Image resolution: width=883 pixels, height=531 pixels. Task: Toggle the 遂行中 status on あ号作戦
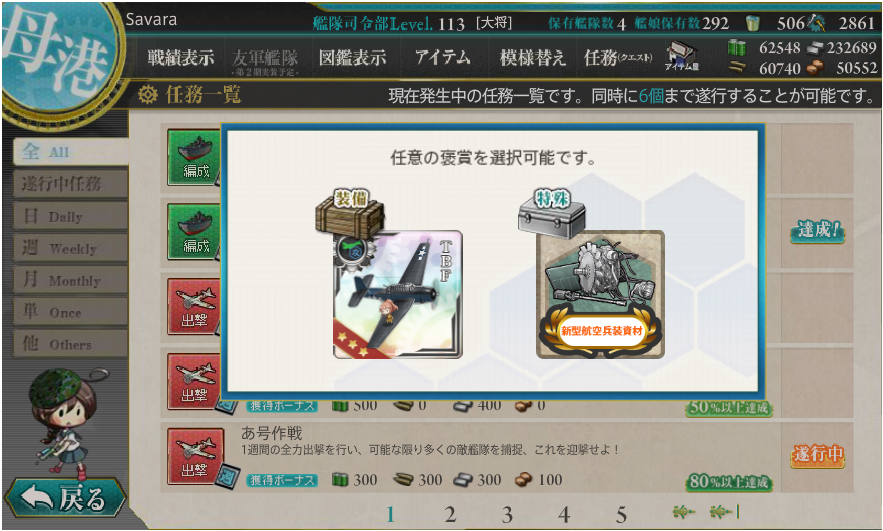818,455
